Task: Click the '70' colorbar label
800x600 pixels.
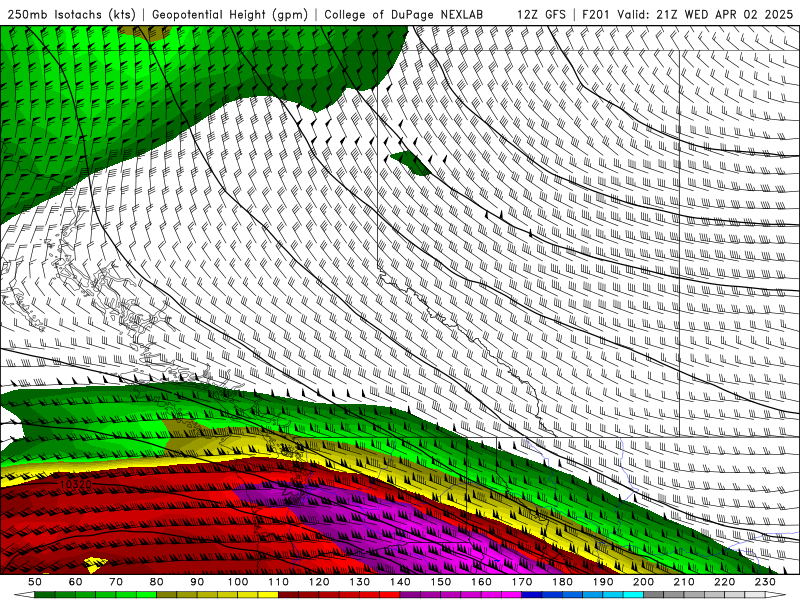Action: coord(116,582)
